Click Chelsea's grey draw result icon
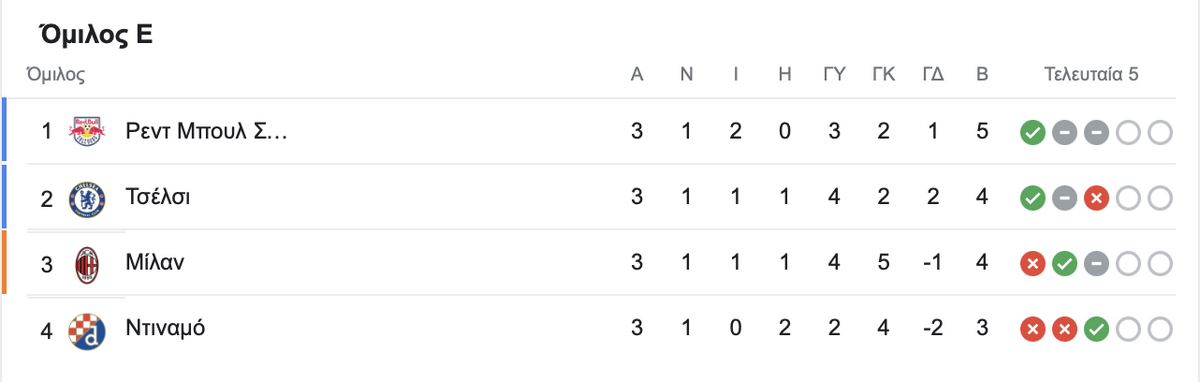This screenshot has width=1200, height=382. point(1064,198)
